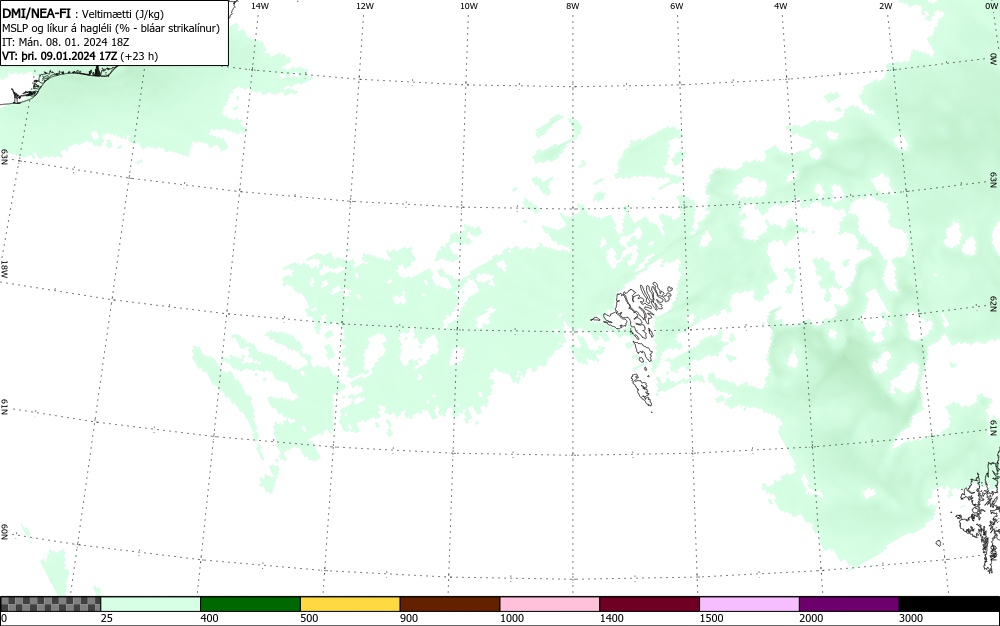Click the legend value 1000

click(x=511, y=618)
